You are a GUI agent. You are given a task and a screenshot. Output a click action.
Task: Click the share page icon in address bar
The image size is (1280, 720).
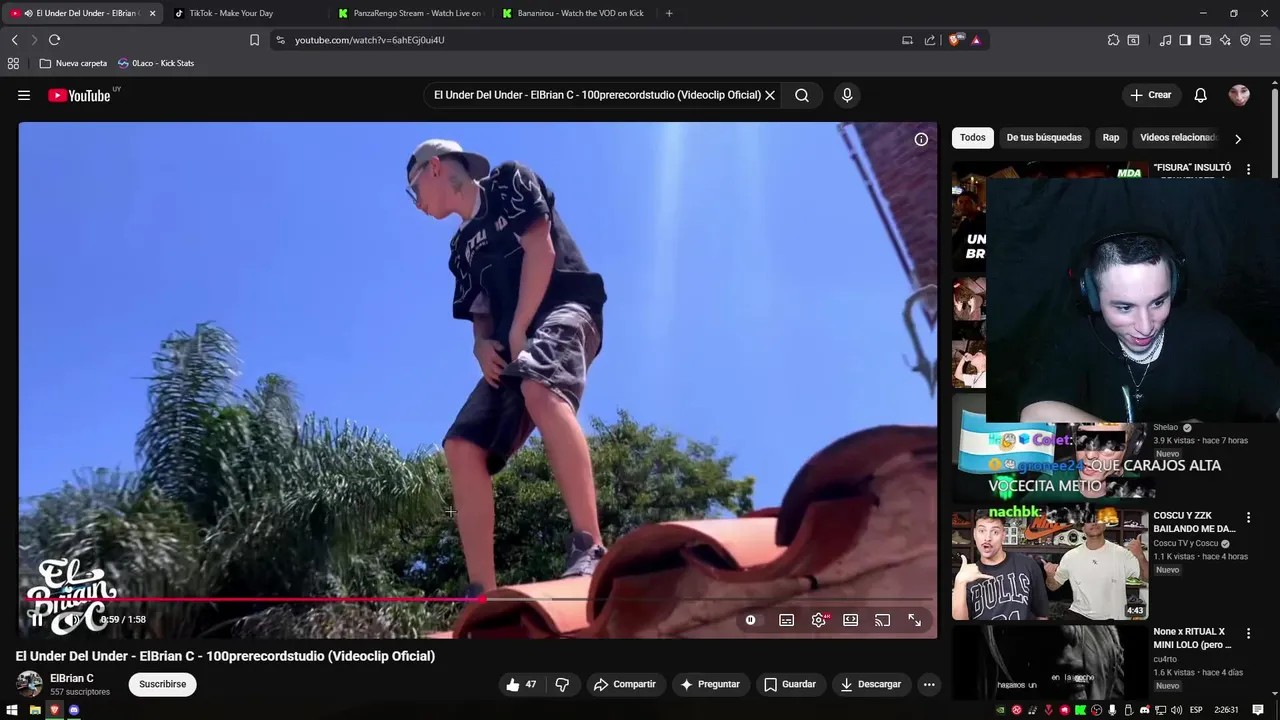930,40
